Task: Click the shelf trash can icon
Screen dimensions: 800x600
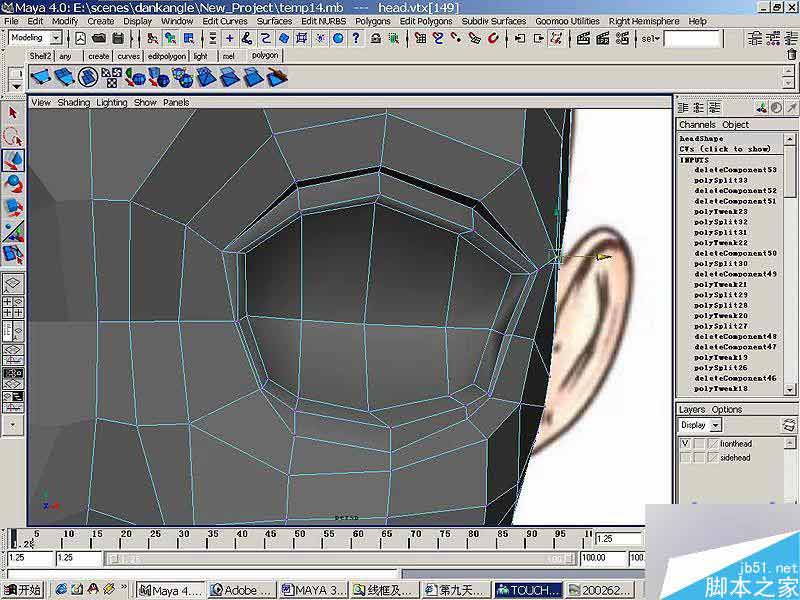Action: [791, 54]
